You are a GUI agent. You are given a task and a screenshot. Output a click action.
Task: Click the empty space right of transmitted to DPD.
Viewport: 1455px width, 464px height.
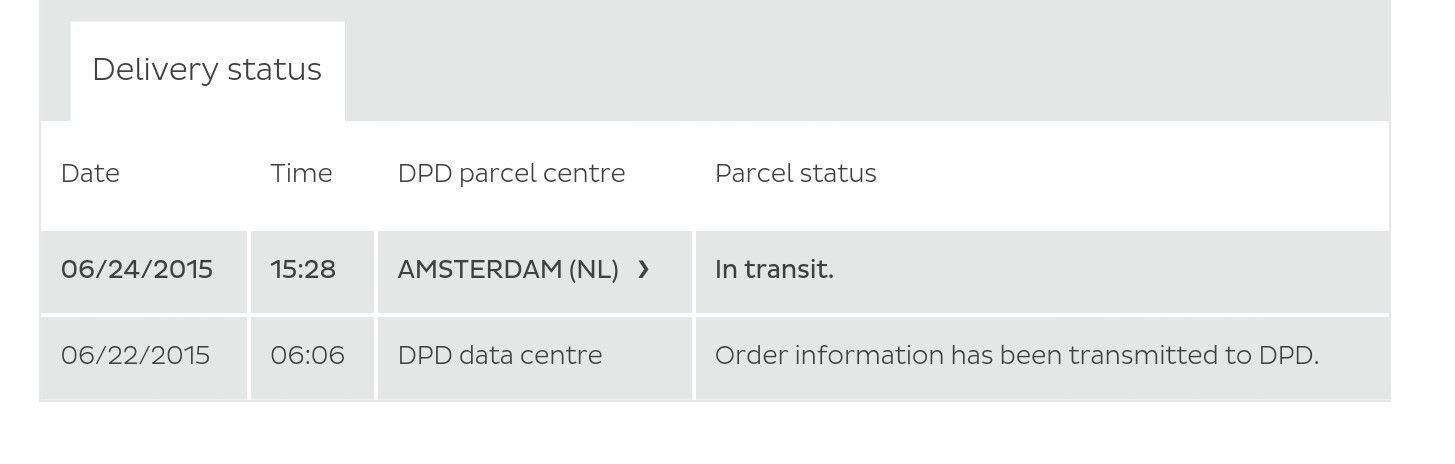coord(1355,356)
